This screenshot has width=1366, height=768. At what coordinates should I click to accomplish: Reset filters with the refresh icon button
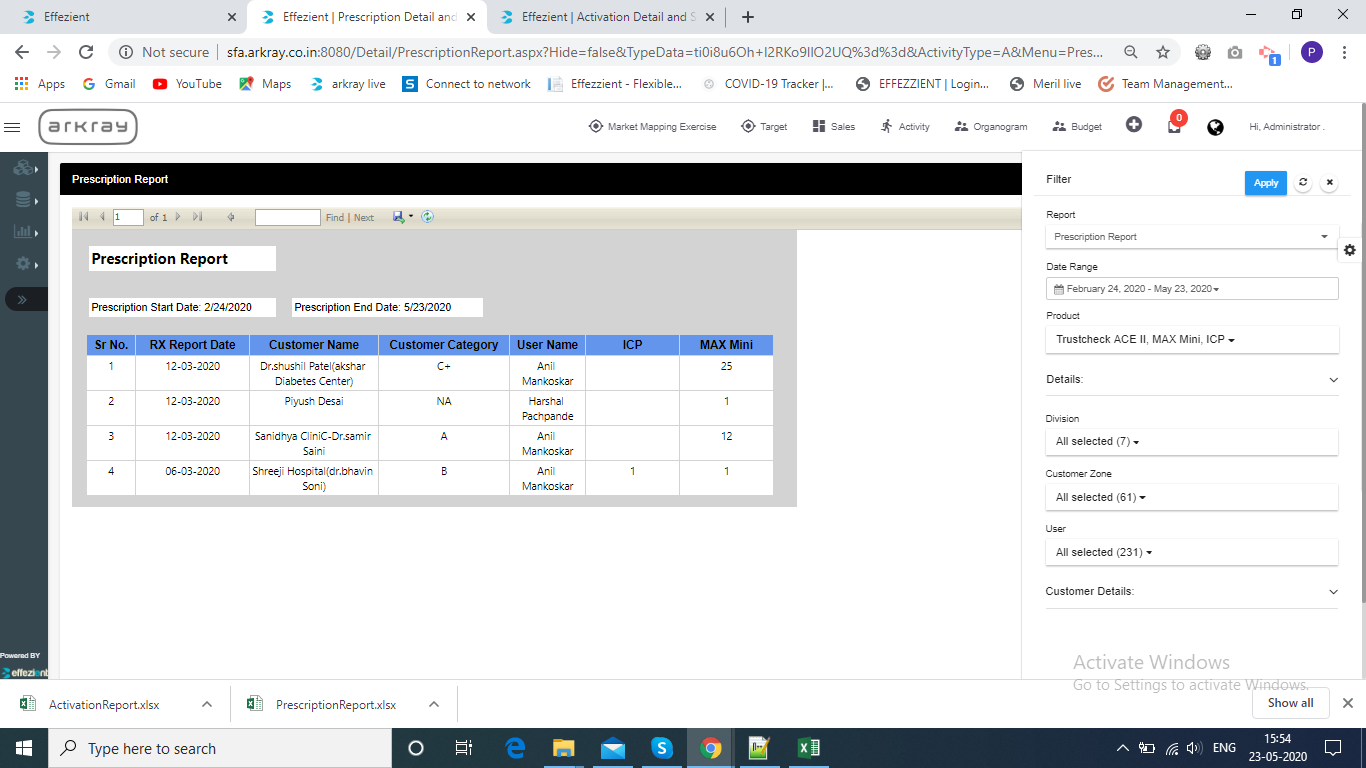pos(1302,183)
